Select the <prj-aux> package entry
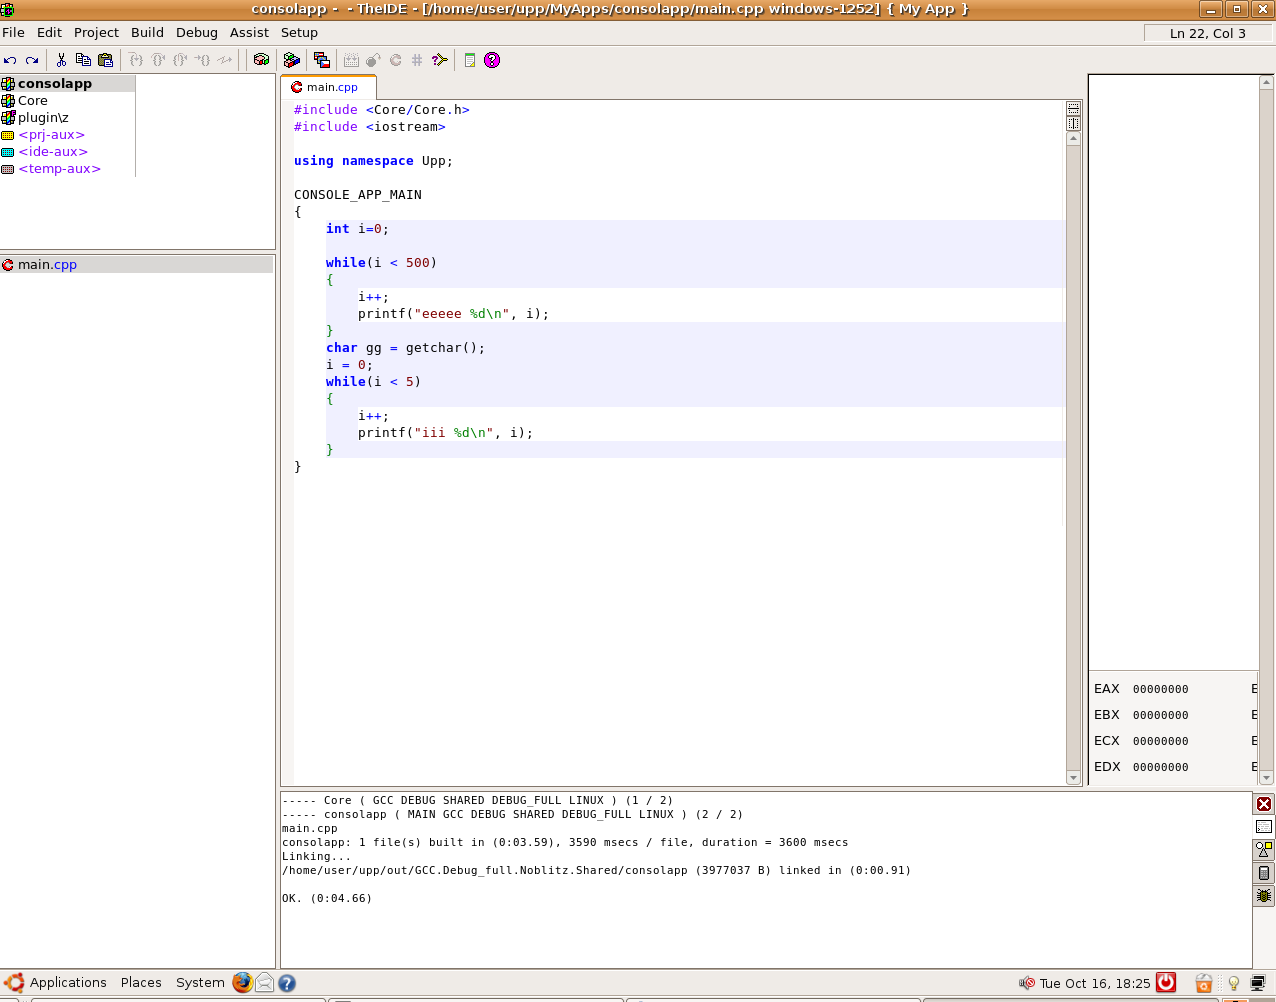This screenshot has height=1002, width=1276. [51, 135]
